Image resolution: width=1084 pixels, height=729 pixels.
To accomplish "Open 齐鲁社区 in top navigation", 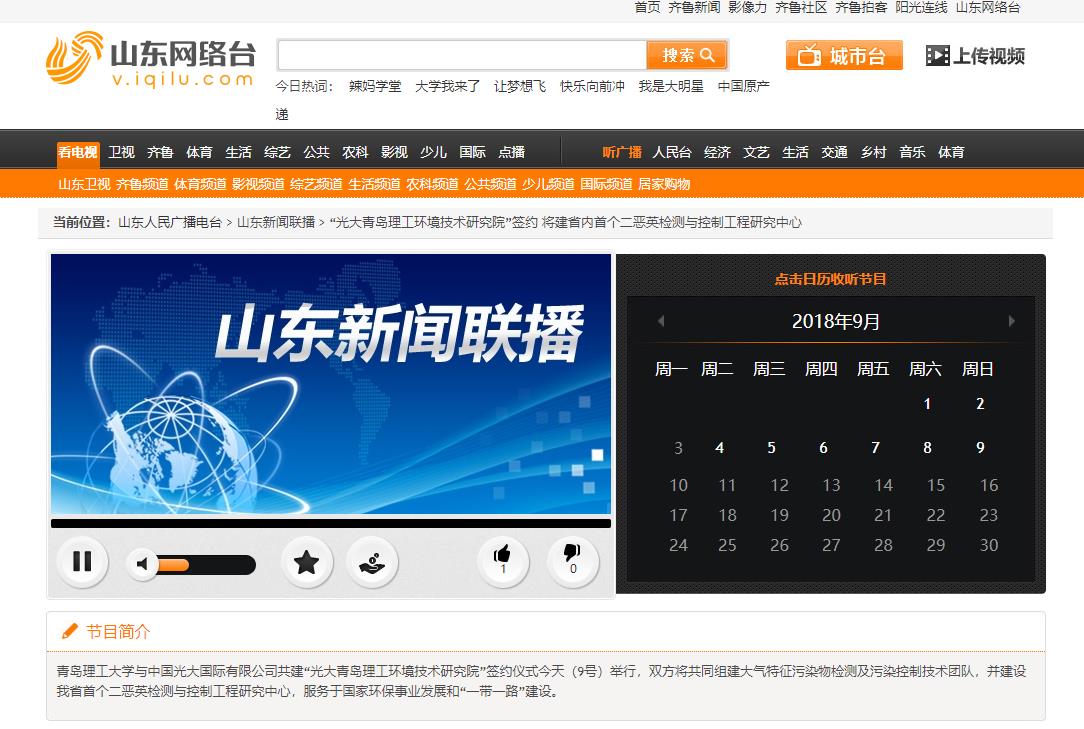I will (x=801, y=8).
